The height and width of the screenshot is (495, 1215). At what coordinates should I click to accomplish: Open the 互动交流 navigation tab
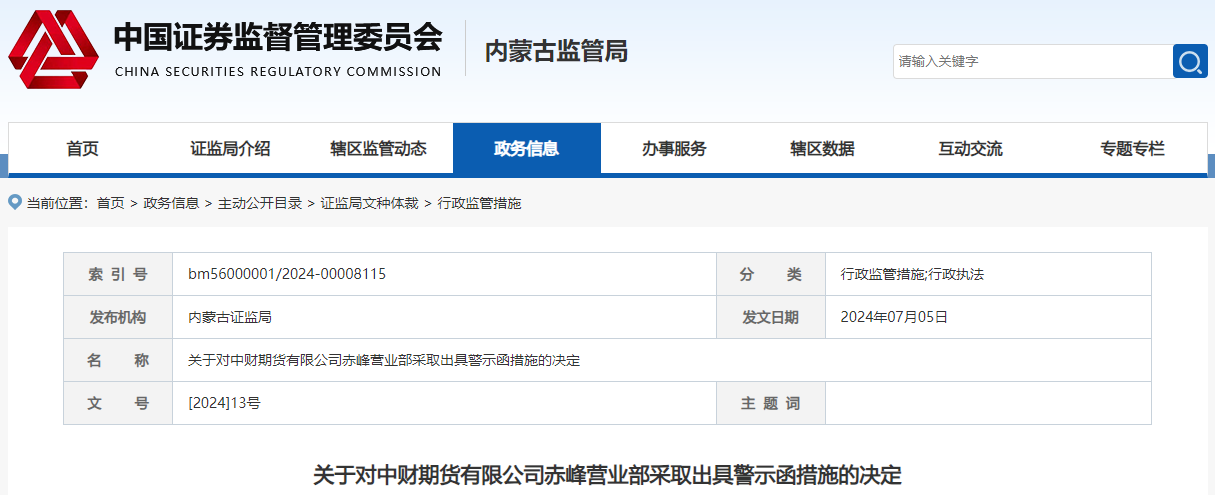(x=970, y=149)
